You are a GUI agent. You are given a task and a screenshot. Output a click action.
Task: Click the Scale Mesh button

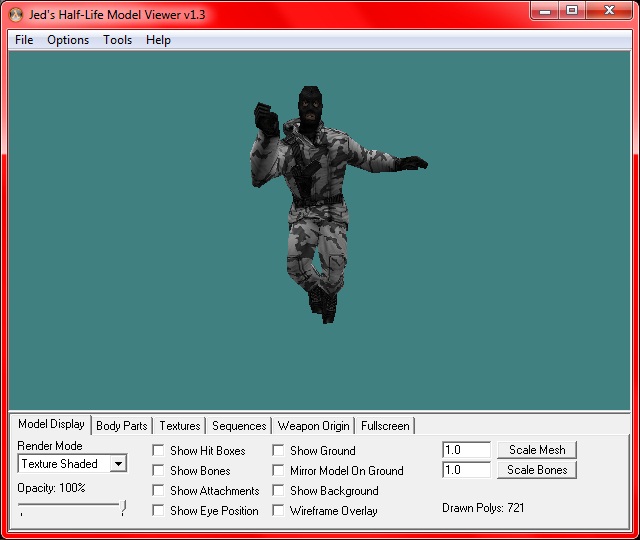[537, 450]
